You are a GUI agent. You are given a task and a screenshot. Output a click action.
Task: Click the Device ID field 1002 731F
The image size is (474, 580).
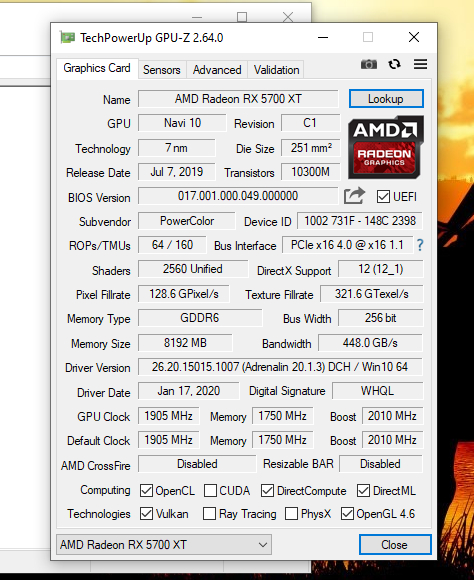click(x=360, y=221)
